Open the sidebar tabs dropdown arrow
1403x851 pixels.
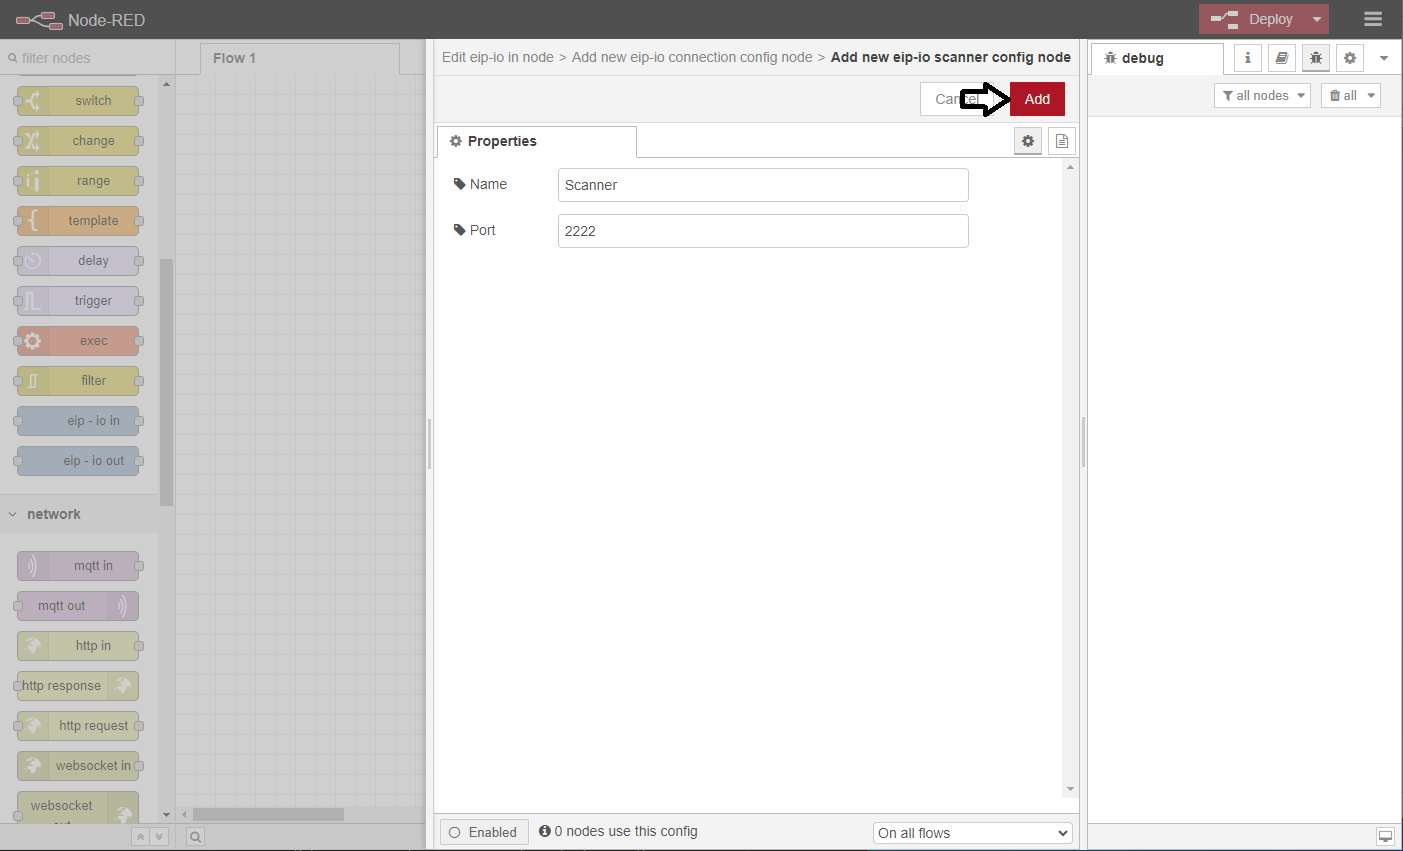(x=1384, y=58)
